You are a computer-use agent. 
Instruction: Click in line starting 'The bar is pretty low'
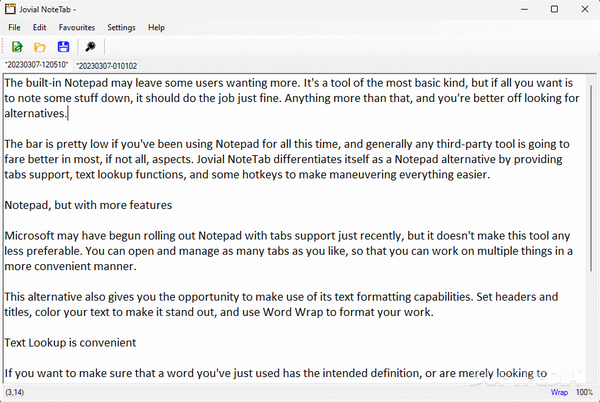click(287, 144)
